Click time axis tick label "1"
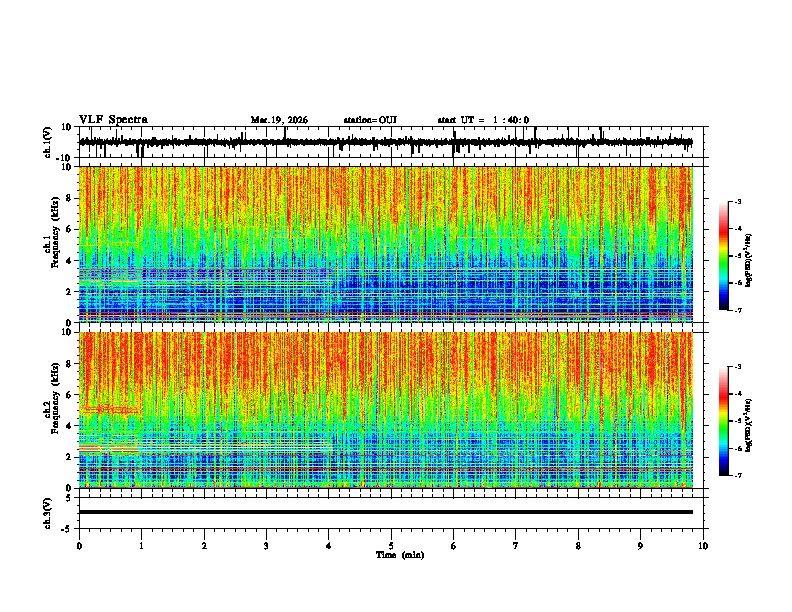Screen dimensions: 792x612 coord(141,546)
